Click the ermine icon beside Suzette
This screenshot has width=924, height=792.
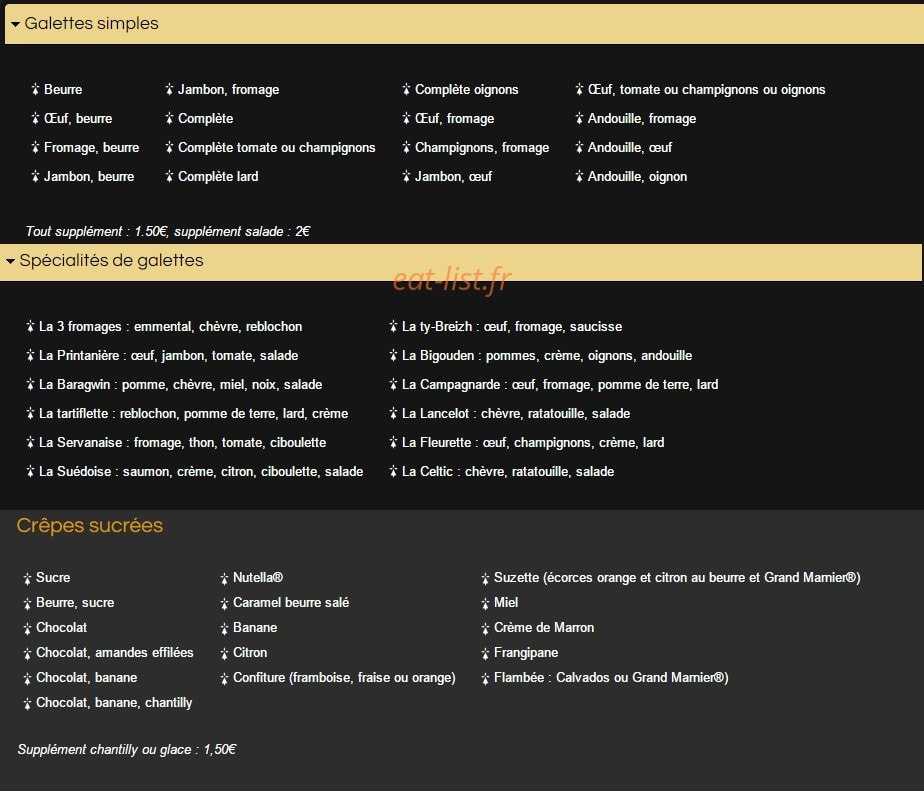tap(485, 578)
